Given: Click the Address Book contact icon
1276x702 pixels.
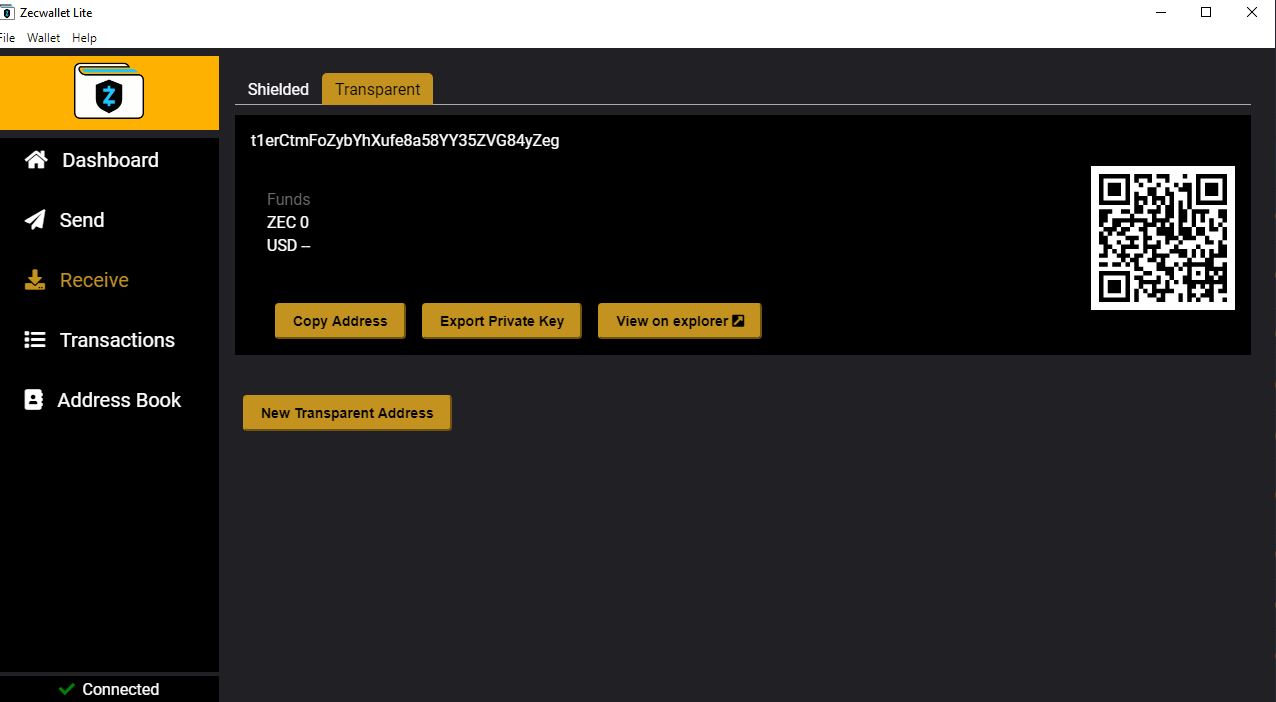Looking at the screenshot, I should click(x=34, y=400).
